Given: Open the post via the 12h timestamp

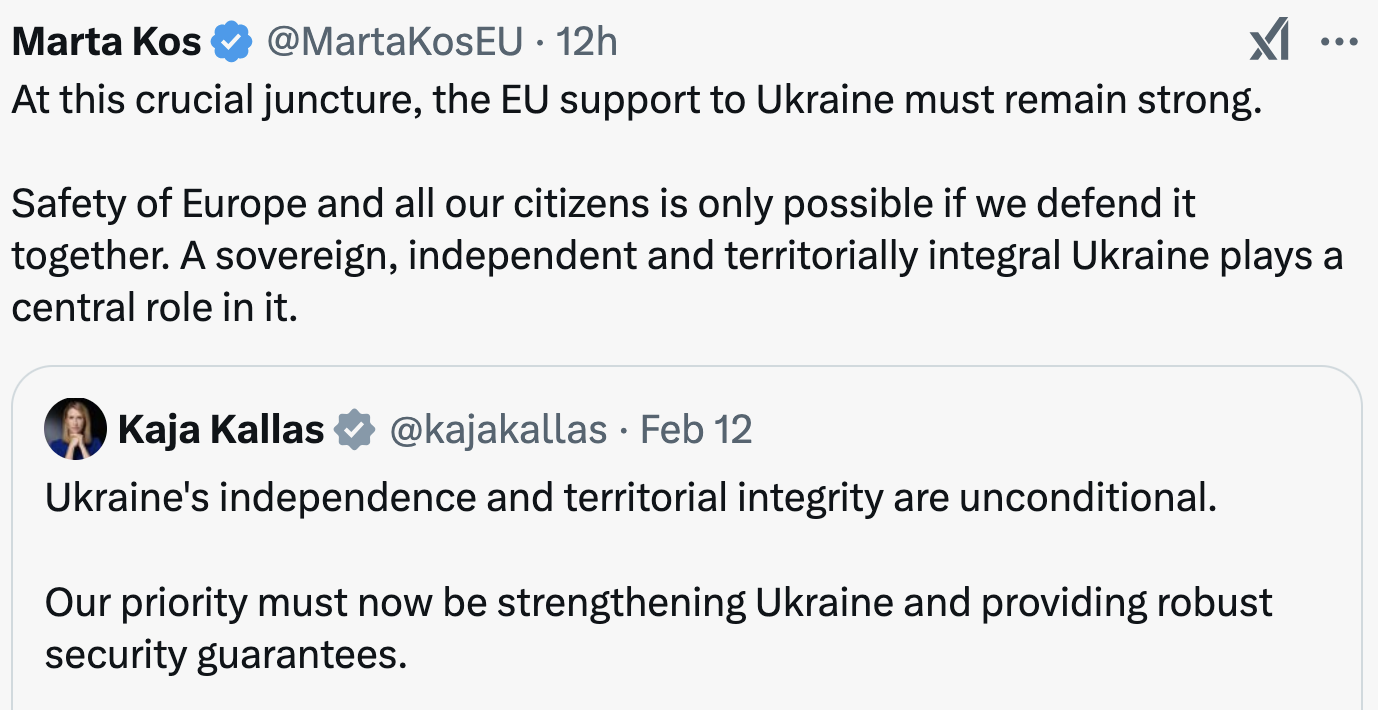Looking at the screenshot, I should point(587,42).
